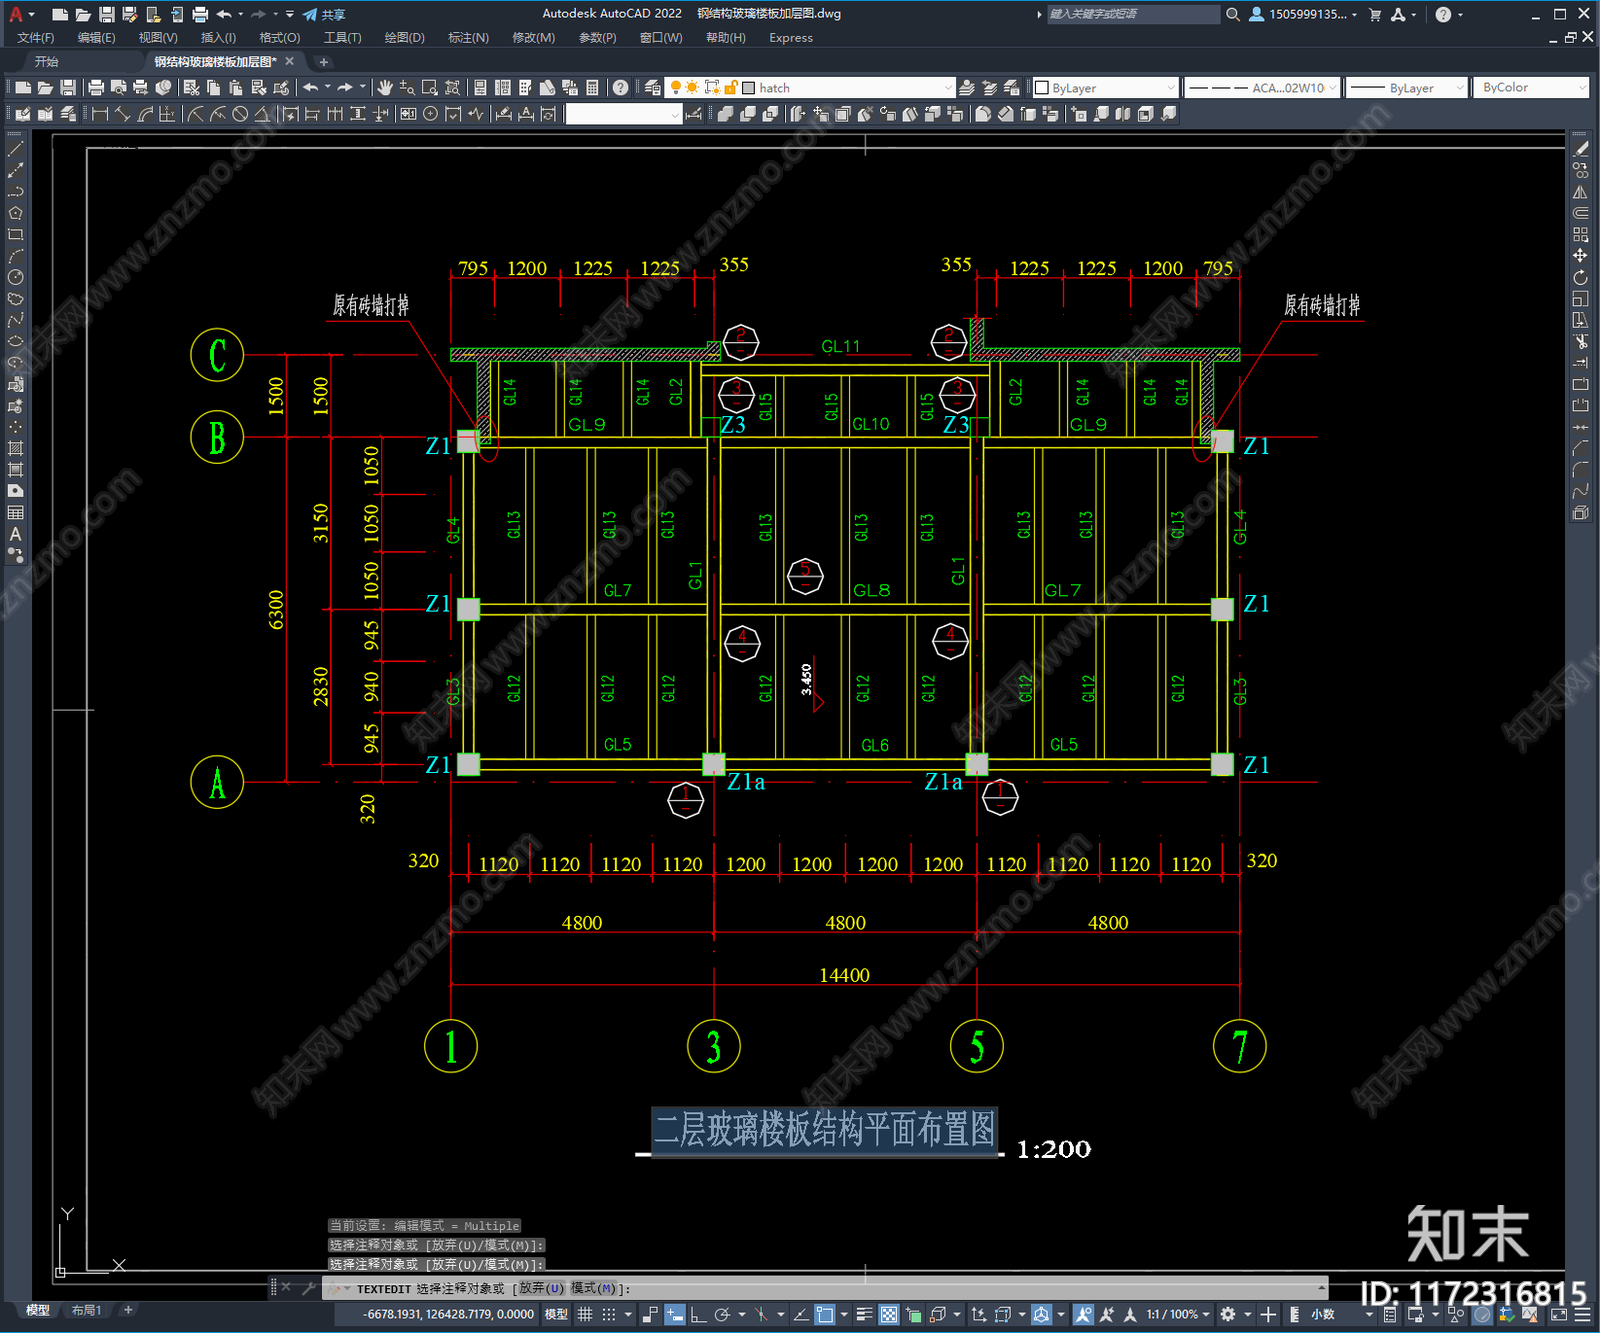This screenshot has height=1333, width=1600.
Task: Open the ByColor plot style dropdown
Action: (x=1531, y=88)
